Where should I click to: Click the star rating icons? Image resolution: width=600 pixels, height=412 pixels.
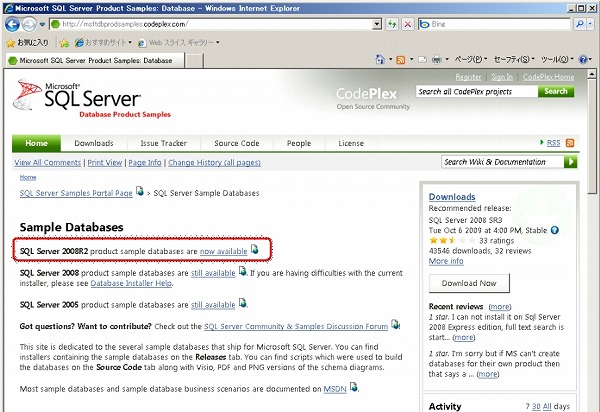click(452, 240)
